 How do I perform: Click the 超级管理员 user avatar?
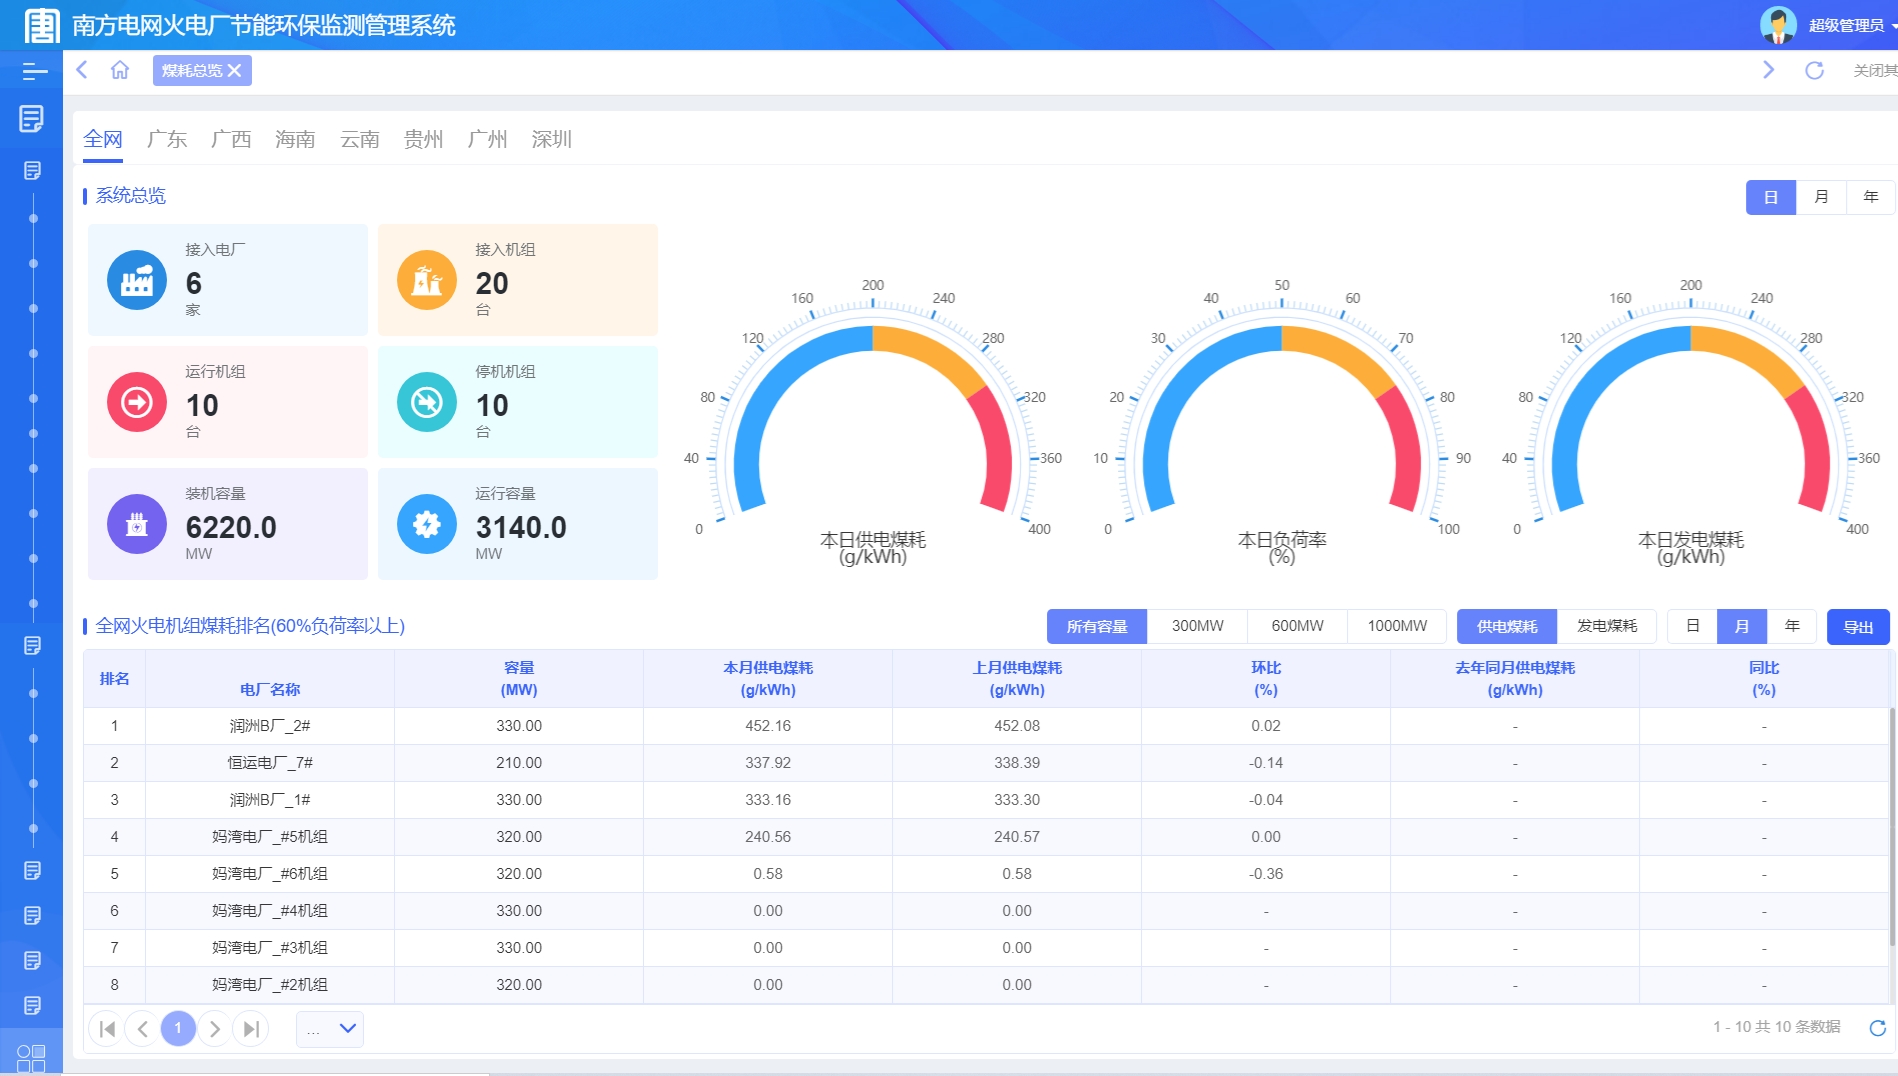point(1778,25)
